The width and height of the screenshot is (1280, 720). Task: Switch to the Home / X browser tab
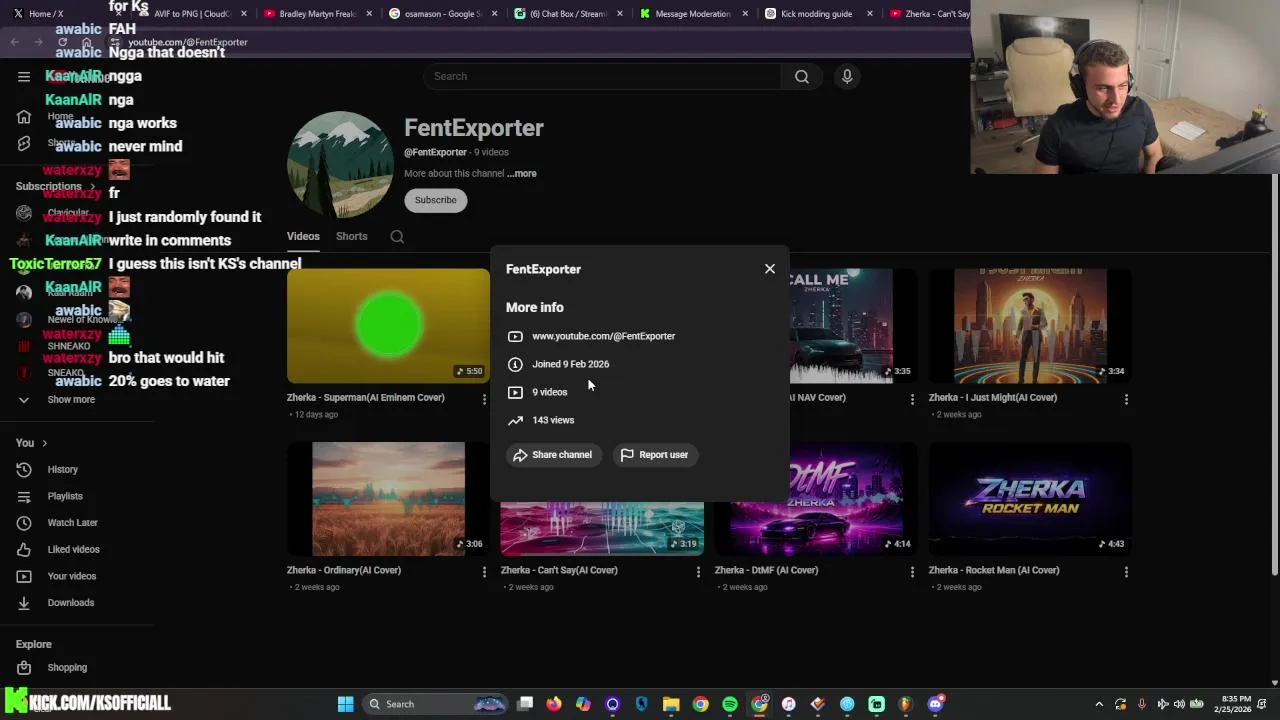(x=60, y=14)
